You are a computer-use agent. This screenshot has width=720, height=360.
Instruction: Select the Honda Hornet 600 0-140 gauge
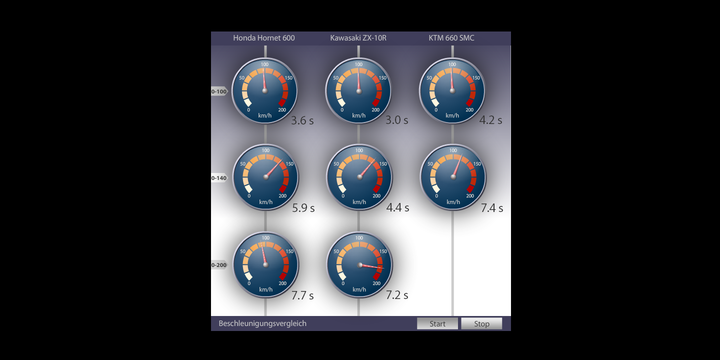[x=265, y=177]
